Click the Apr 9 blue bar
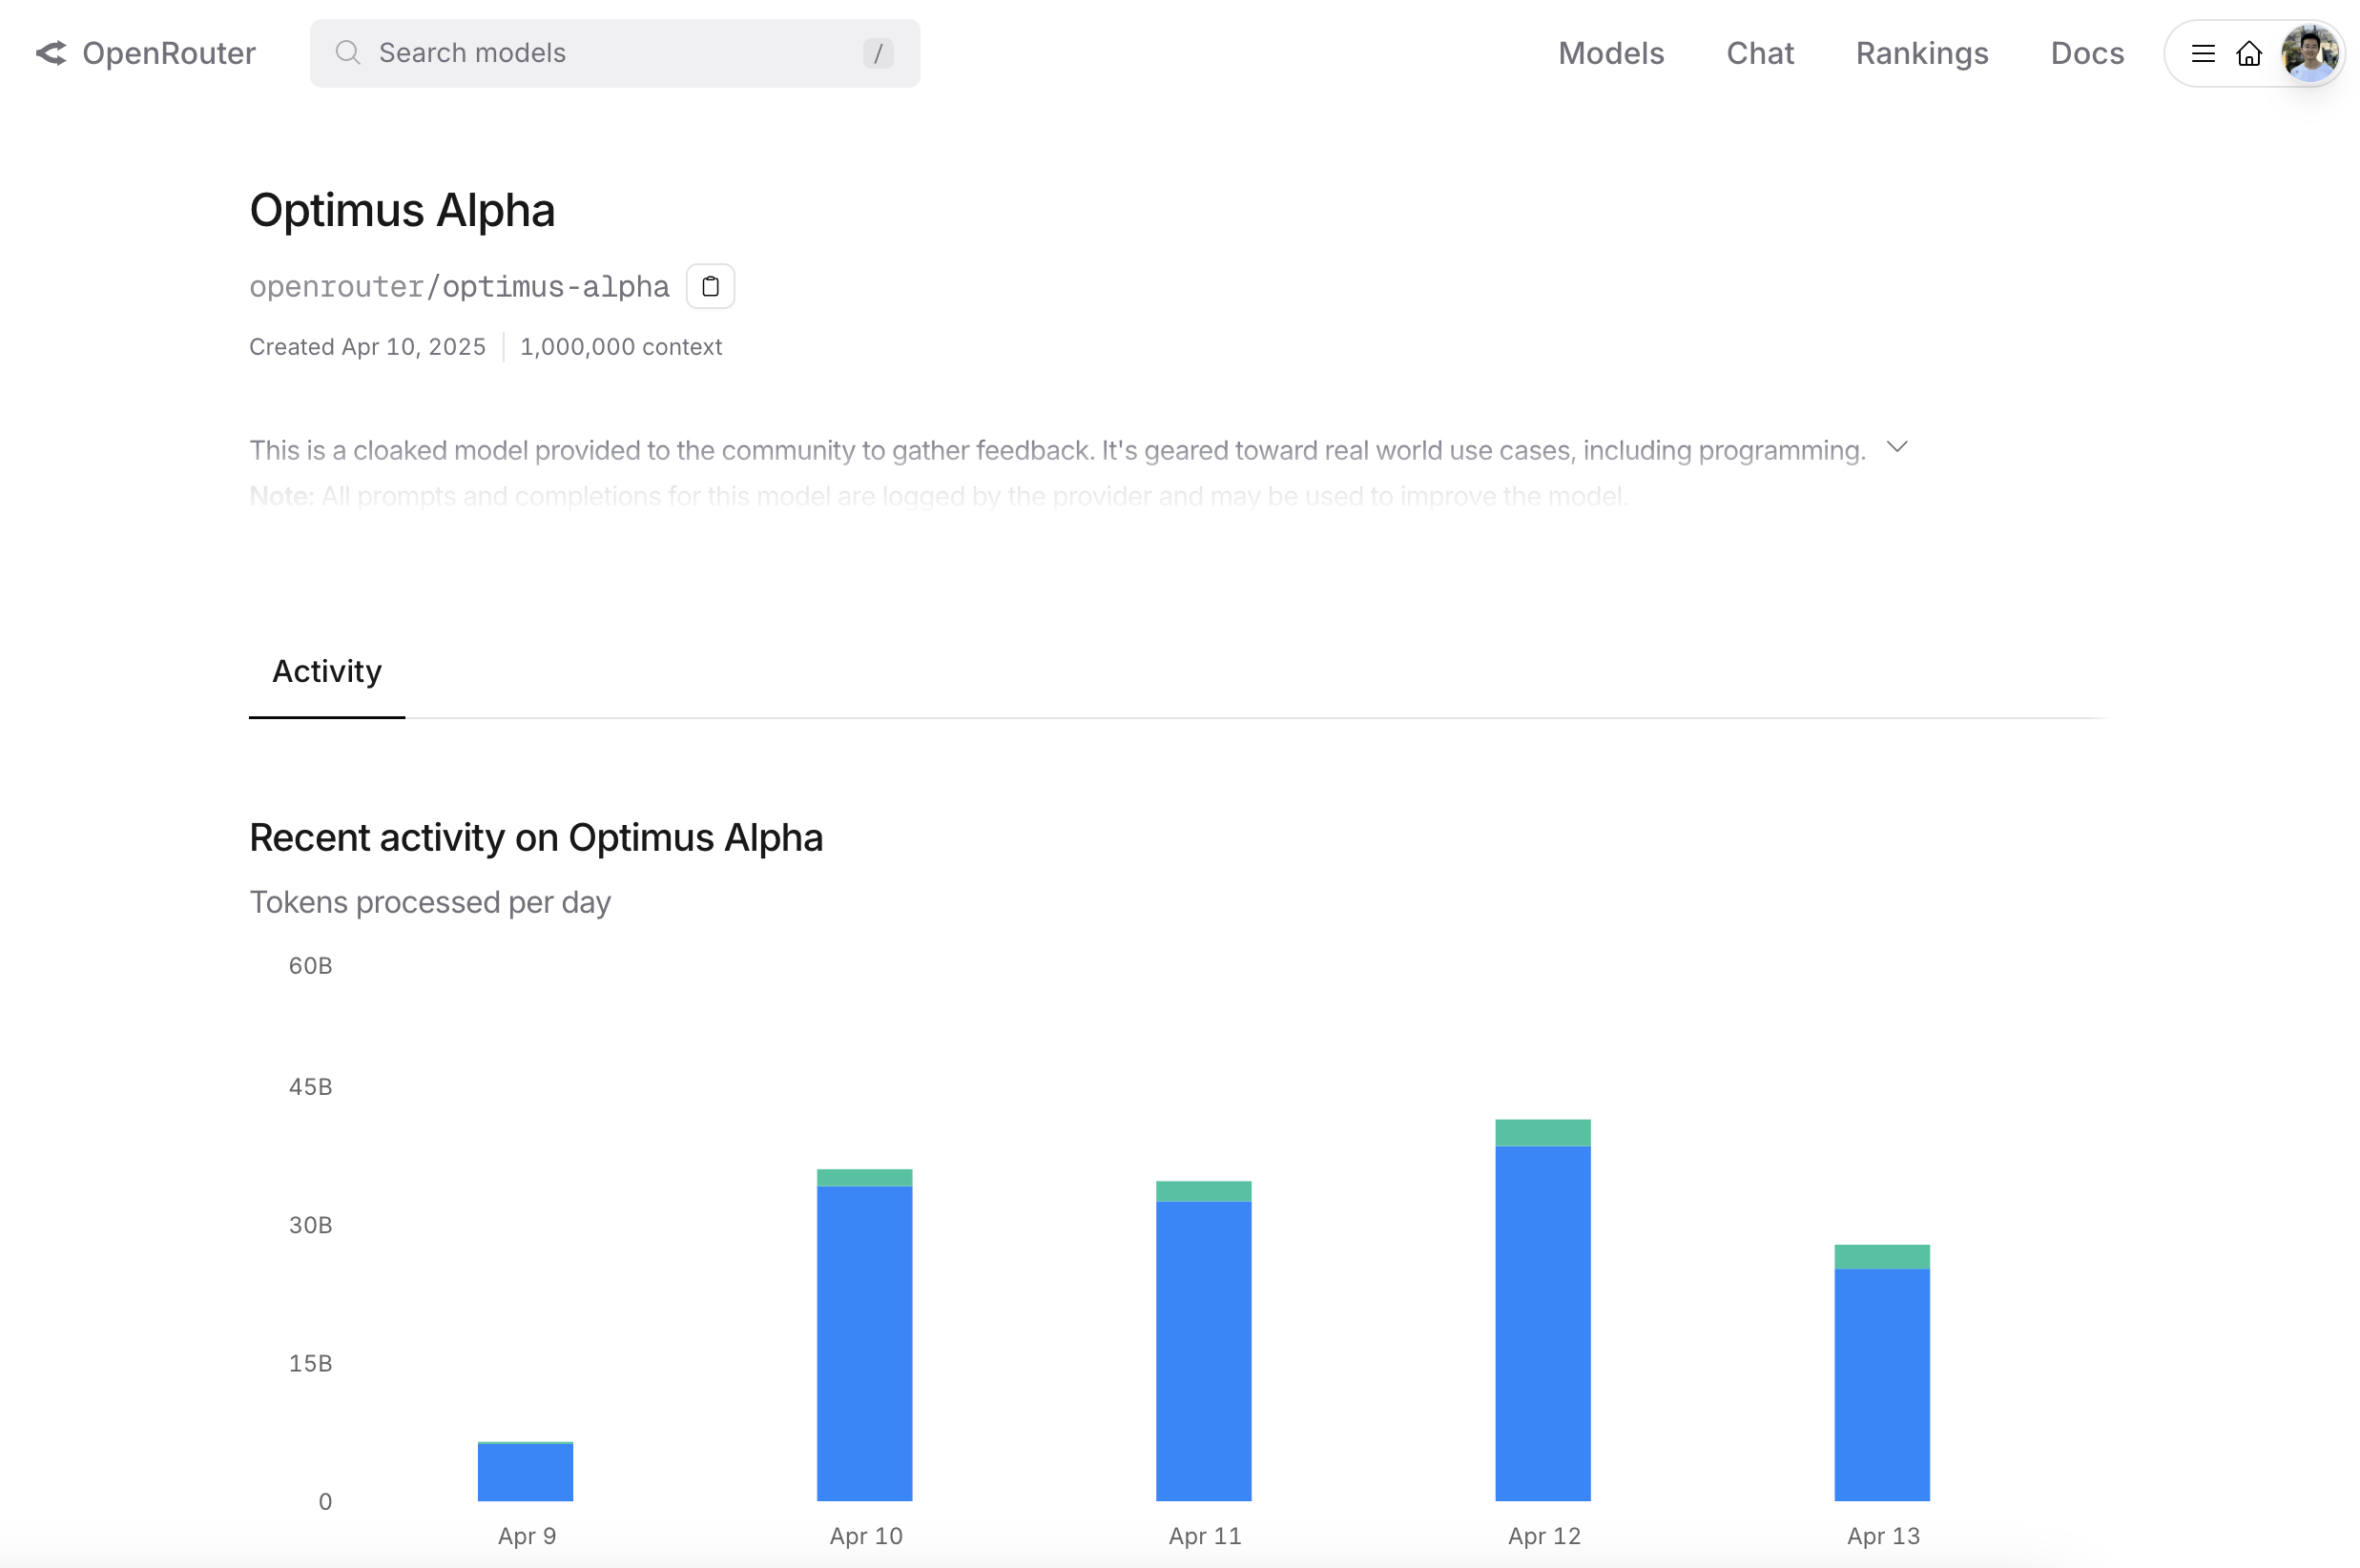This screenshot has width=2360, height=1568. pos(525,1472)
